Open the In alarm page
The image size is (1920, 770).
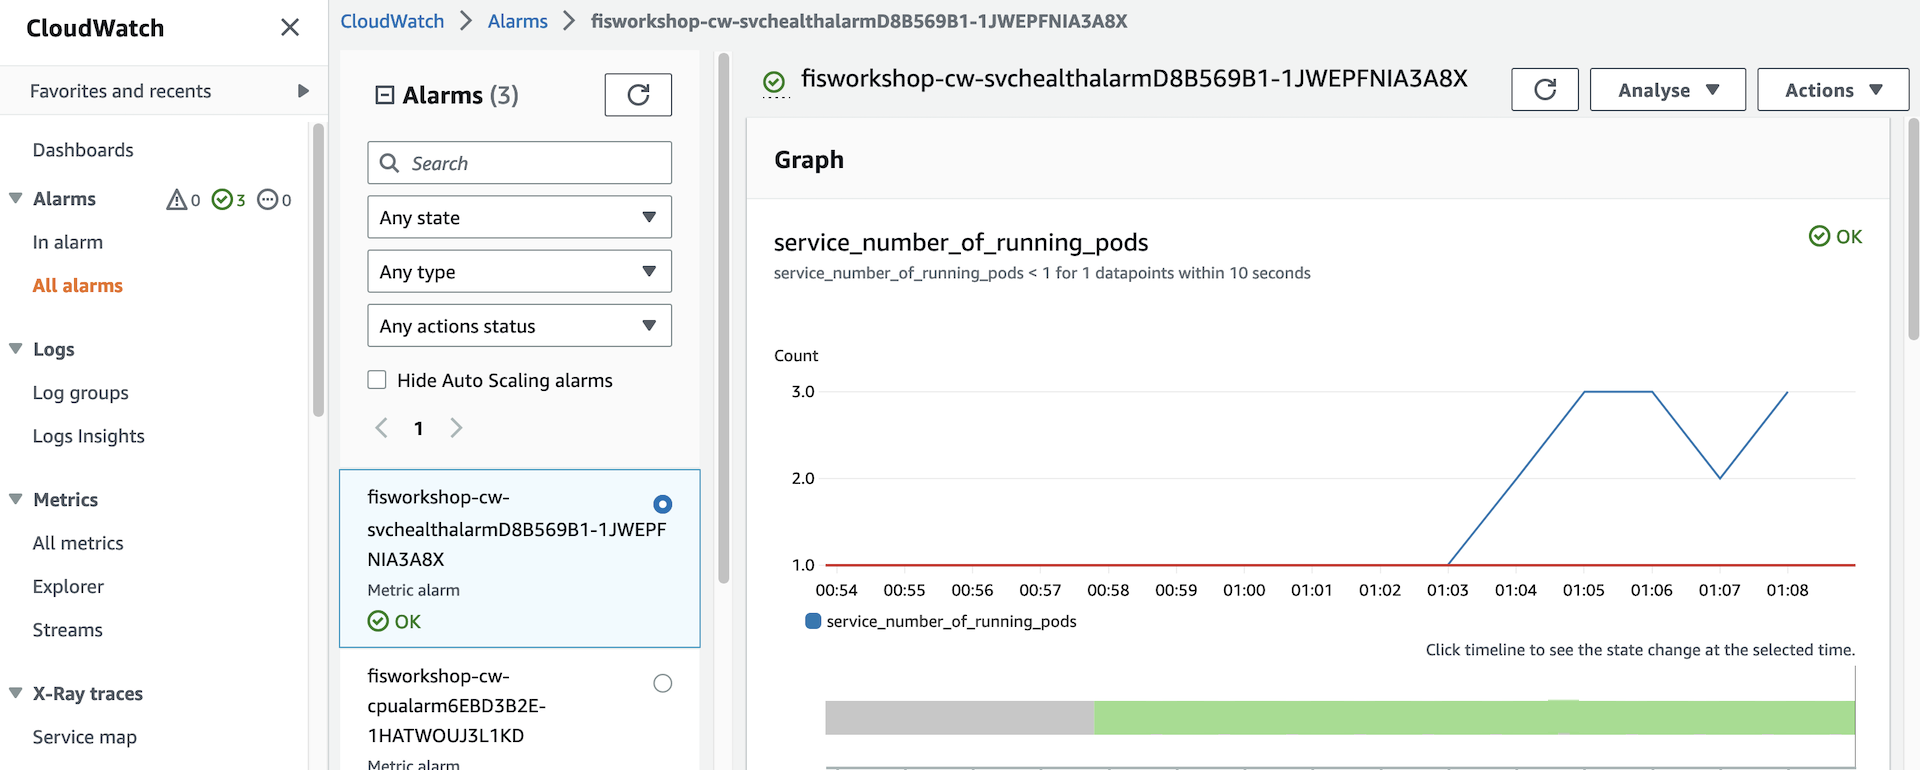pos(68,242)
